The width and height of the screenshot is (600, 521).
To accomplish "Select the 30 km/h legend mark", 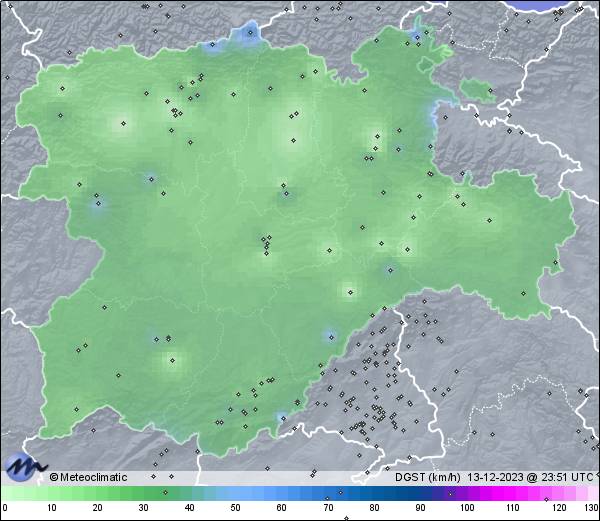I will pos(143,508).
